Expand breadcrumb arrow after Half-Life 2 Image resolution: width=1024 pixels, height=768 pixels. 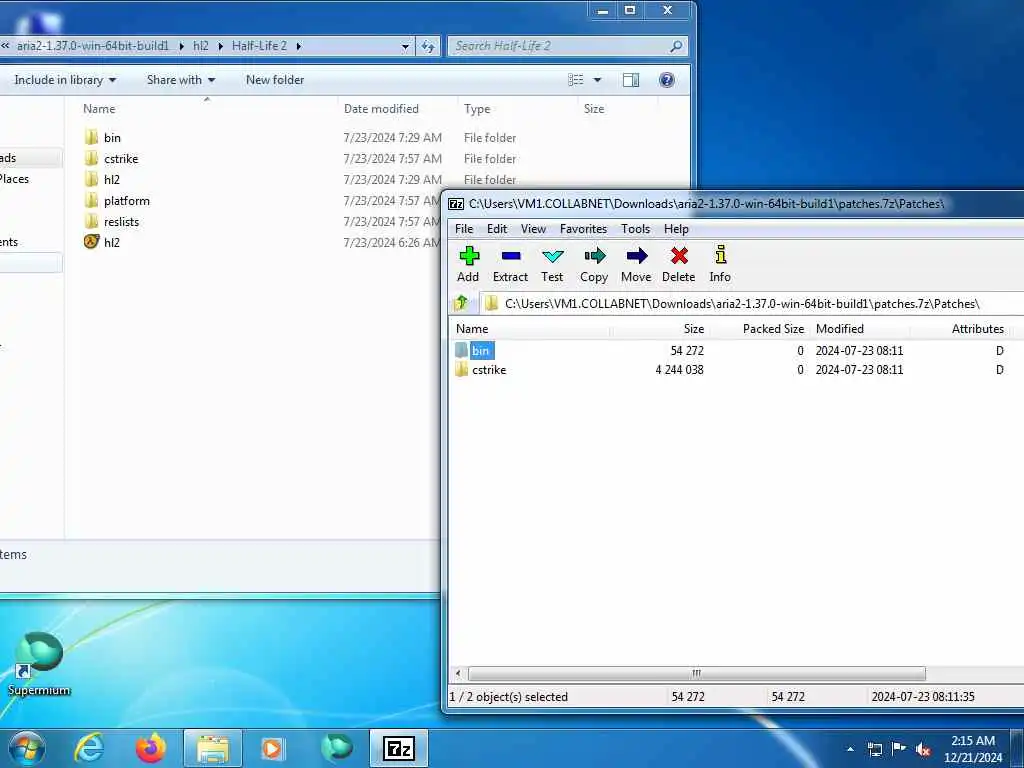coord(298,46)
